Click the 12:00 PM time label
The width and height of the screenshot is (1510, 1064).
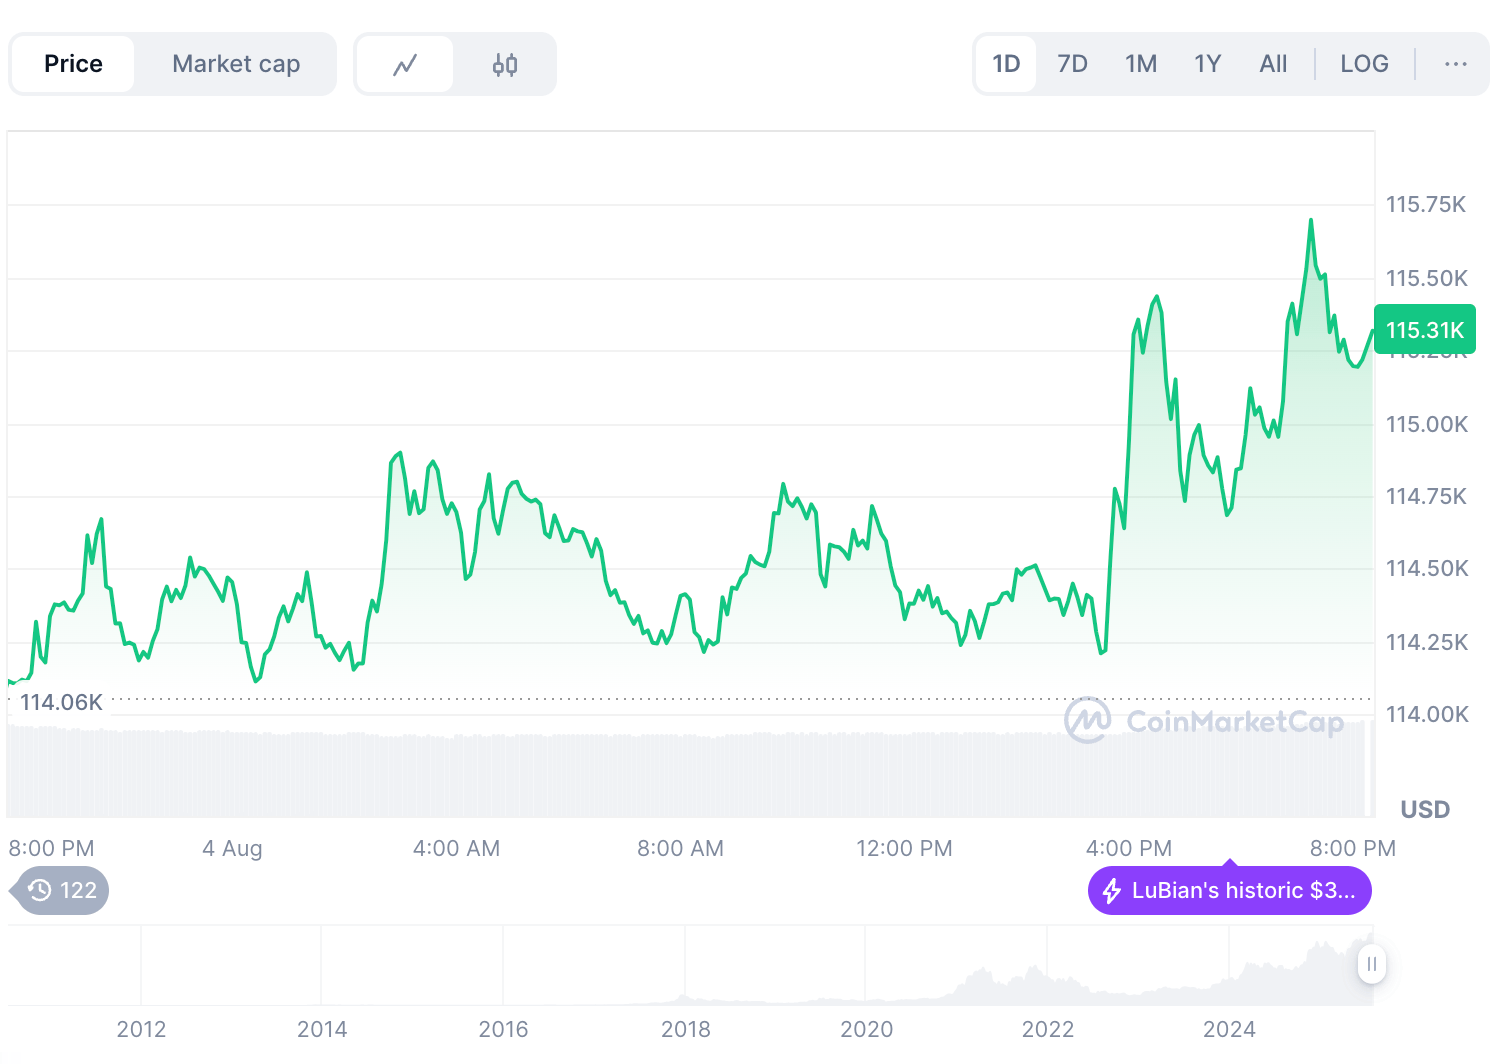point(904,848)
